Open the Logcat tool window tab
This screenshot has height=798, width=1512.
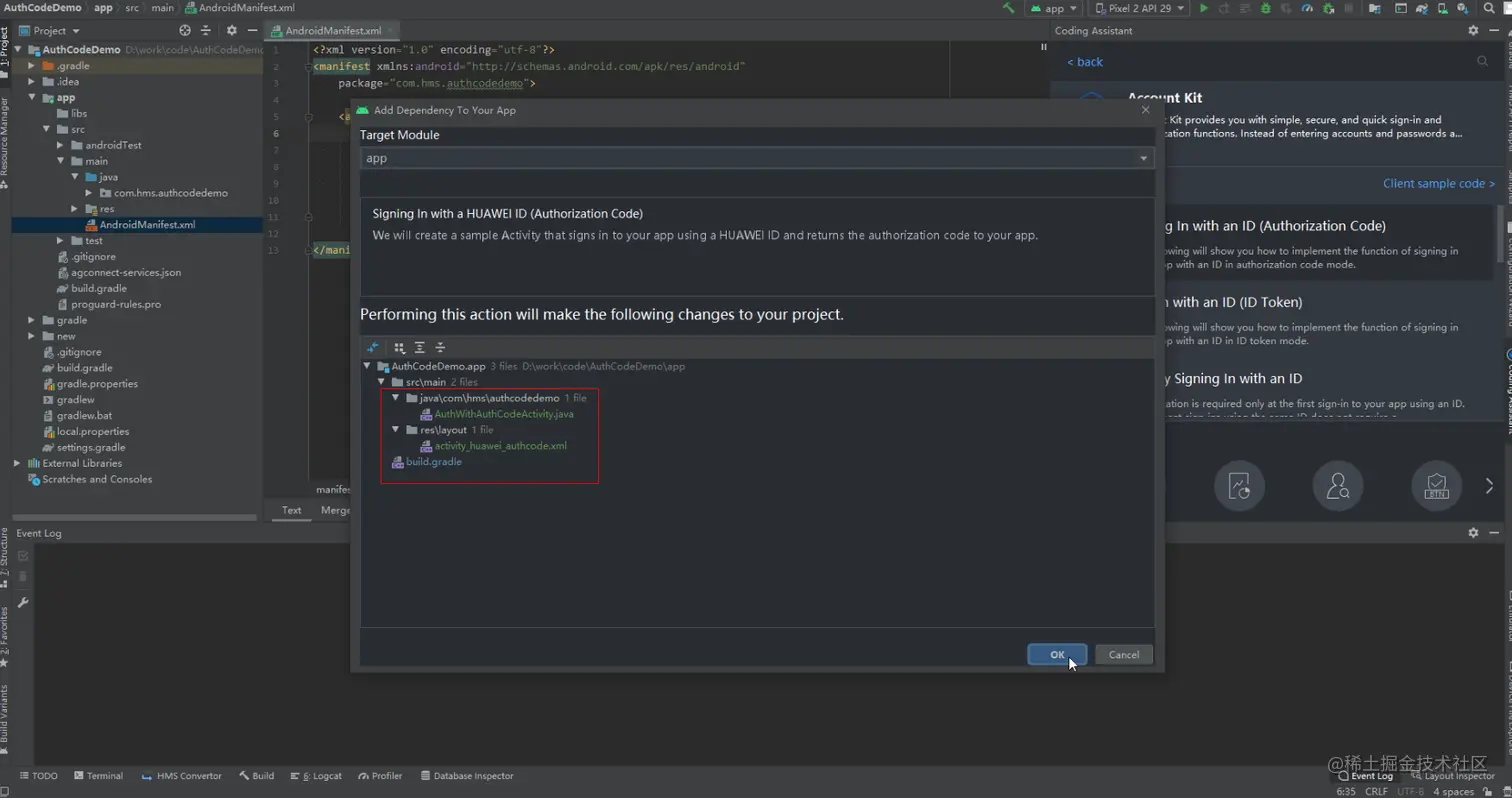pyautogui.click(x=316, y=776)
